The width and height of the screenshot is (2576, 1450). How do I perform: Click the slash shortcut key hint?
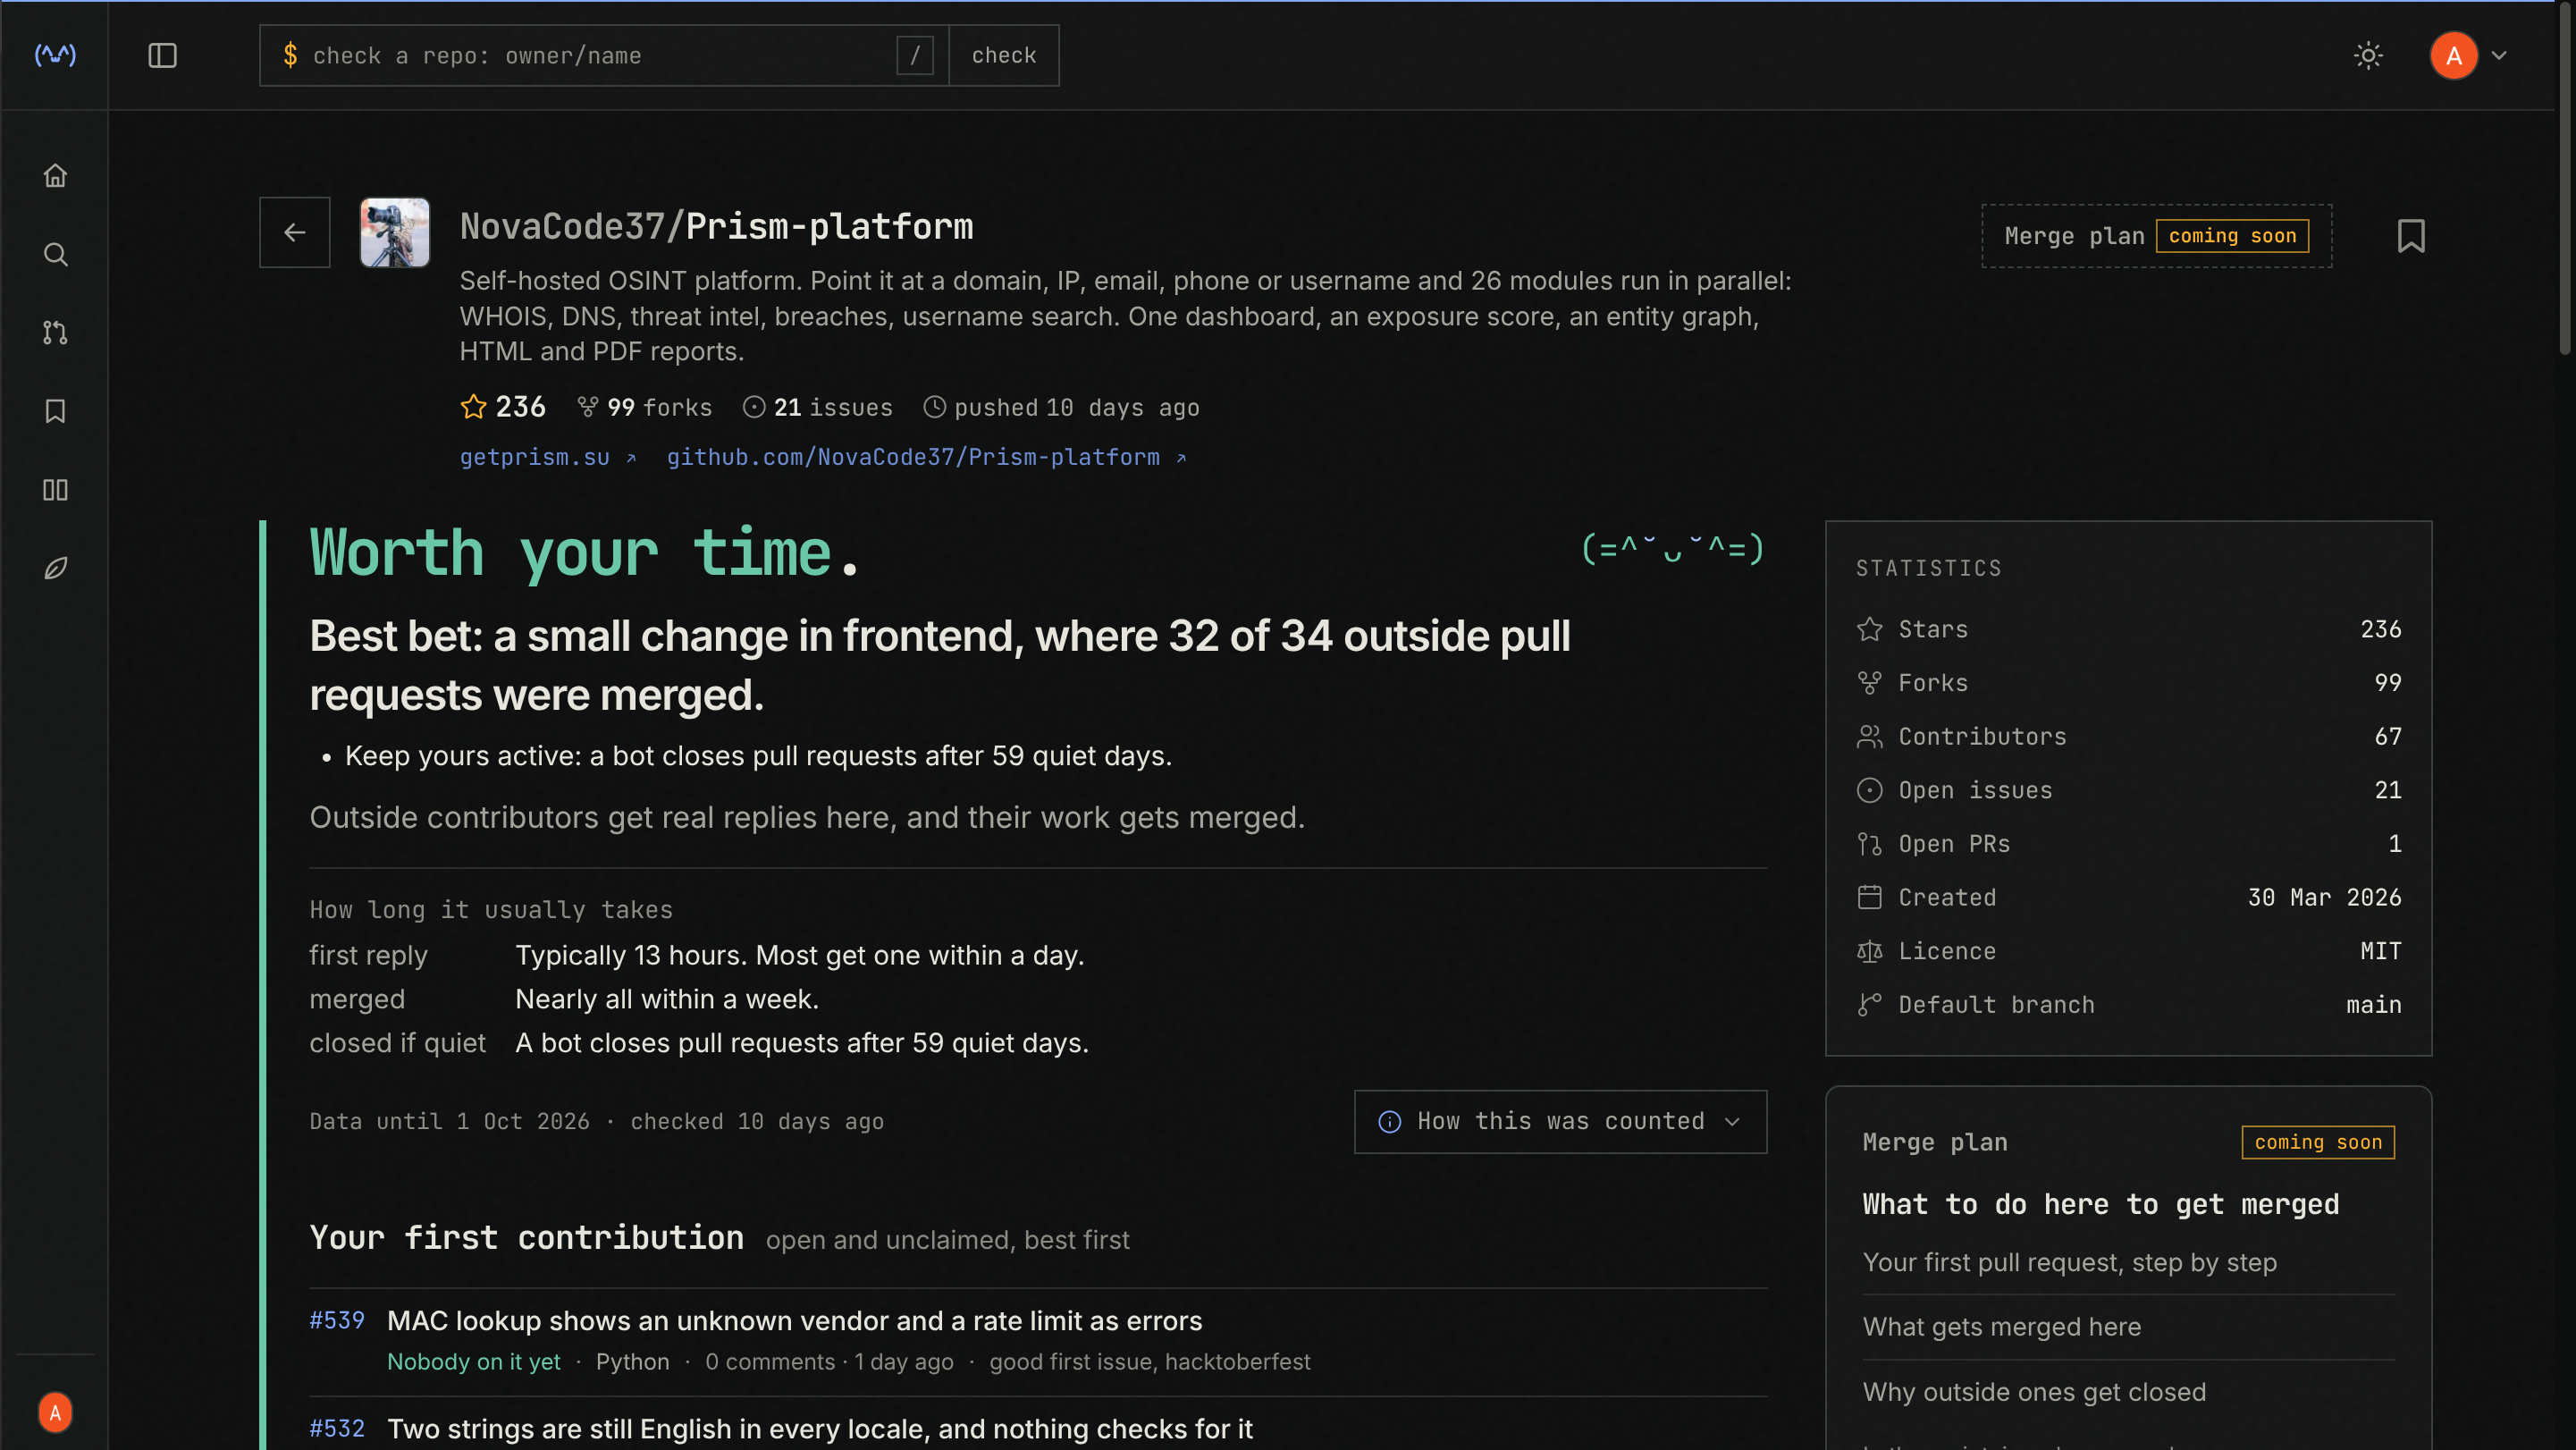[915, 55]
